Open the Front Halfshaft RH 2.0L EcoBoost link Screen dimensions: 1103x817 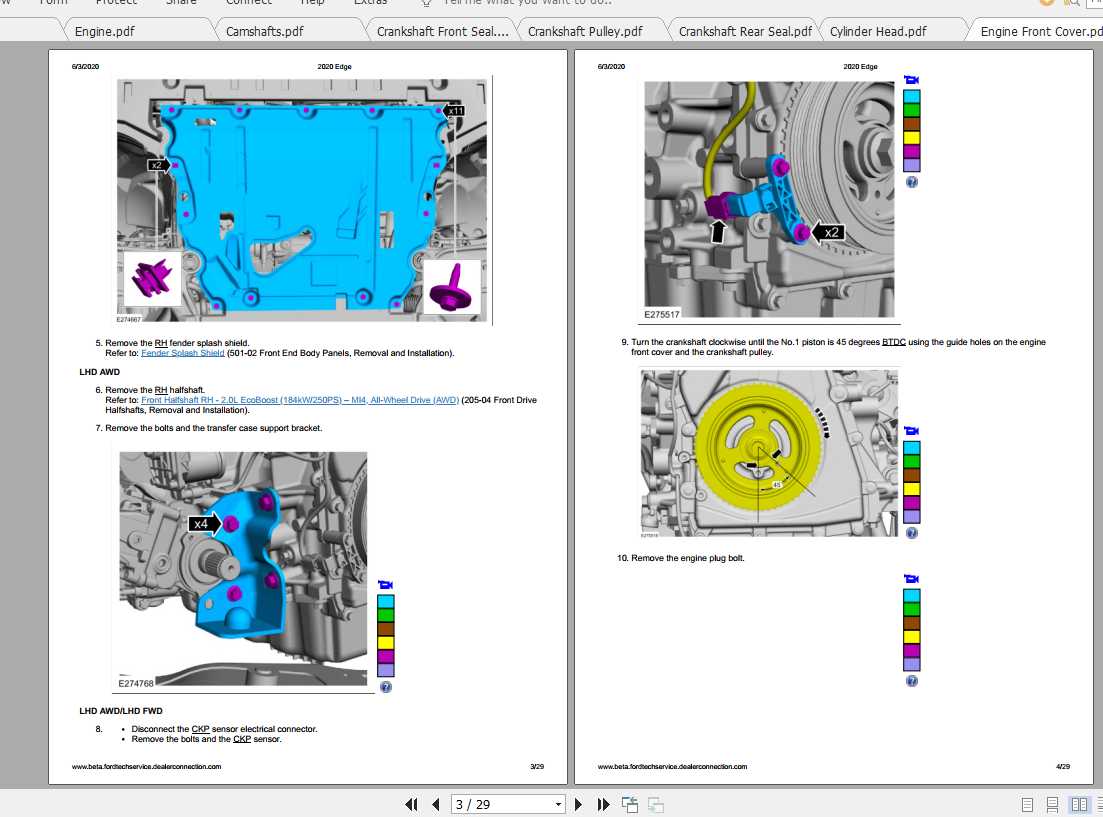[x=300, y=400]
